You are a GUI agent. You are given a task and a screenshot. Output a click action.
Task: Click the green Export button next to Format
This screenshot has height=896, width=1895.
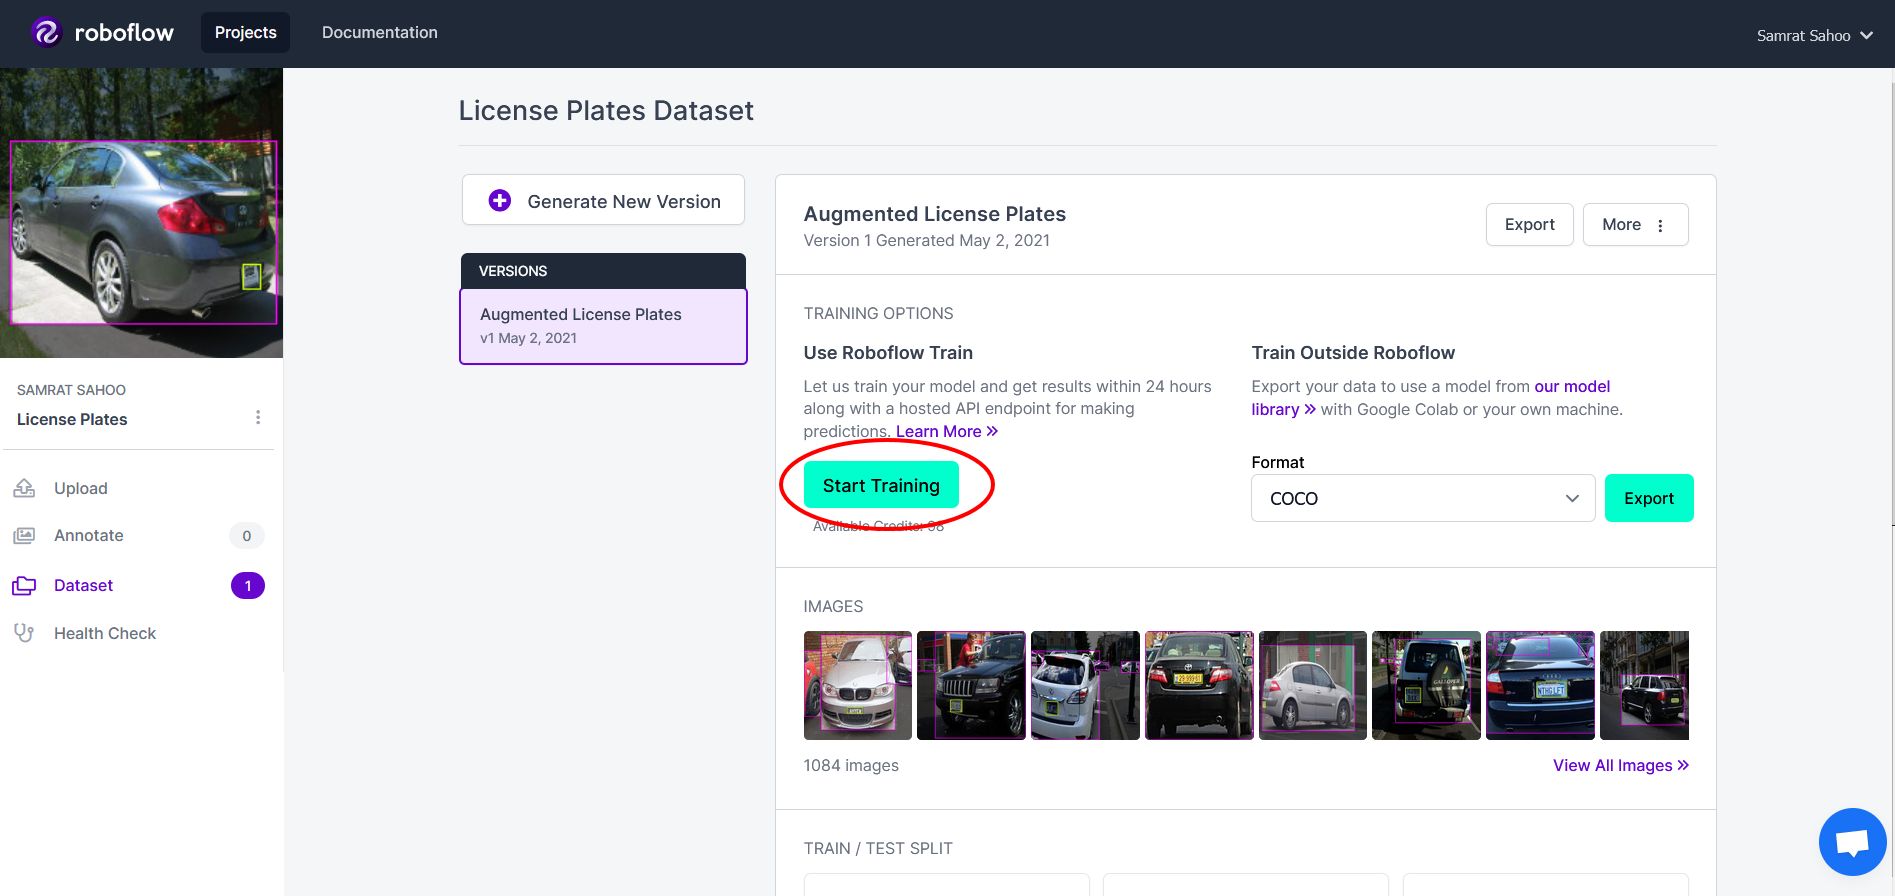click(x=1649, y=498)
